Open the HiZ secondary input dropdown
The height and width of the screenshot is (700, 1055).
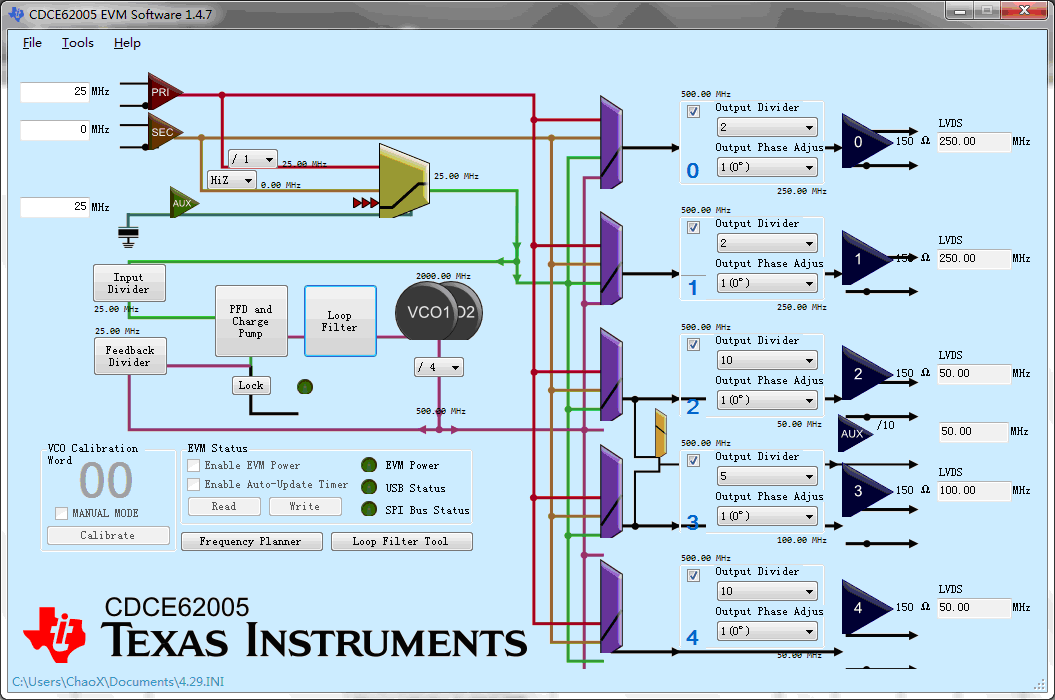[232, 180]
